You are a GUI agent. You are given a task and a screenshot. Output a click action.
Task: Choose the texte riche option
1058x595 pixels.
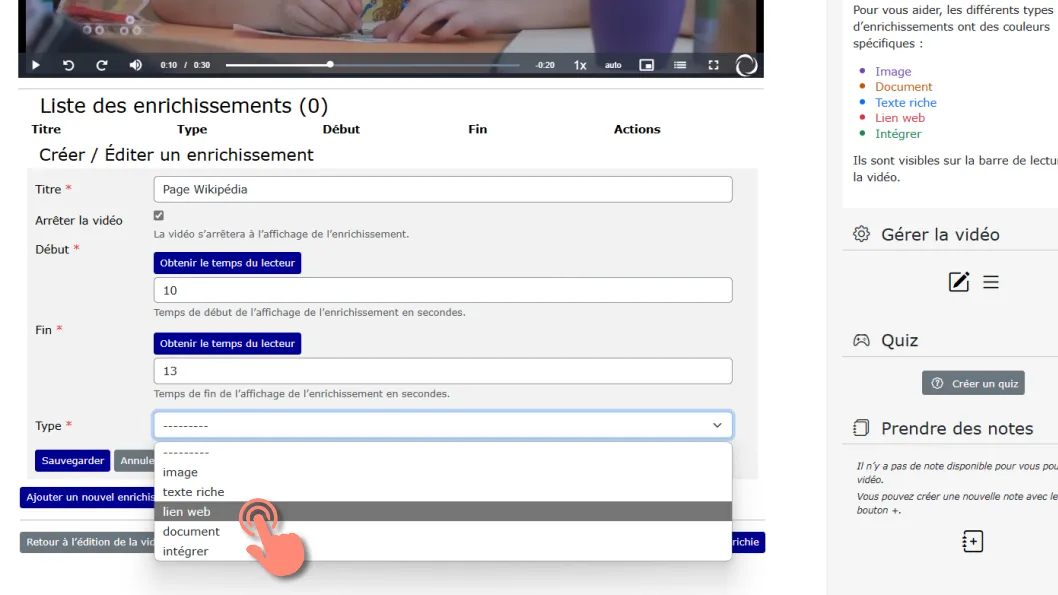[x=443, y=492]
